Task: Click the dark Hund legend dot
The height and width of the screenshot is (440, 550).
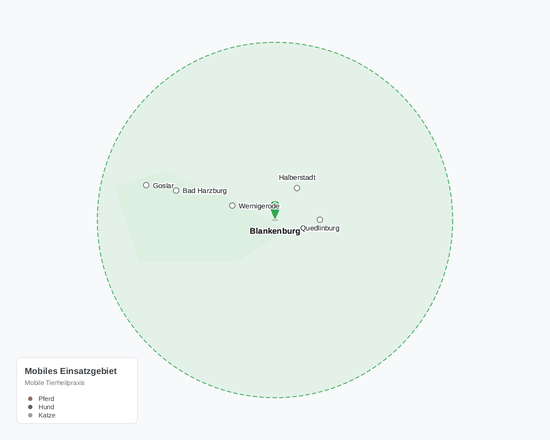Action: (30, 407)
